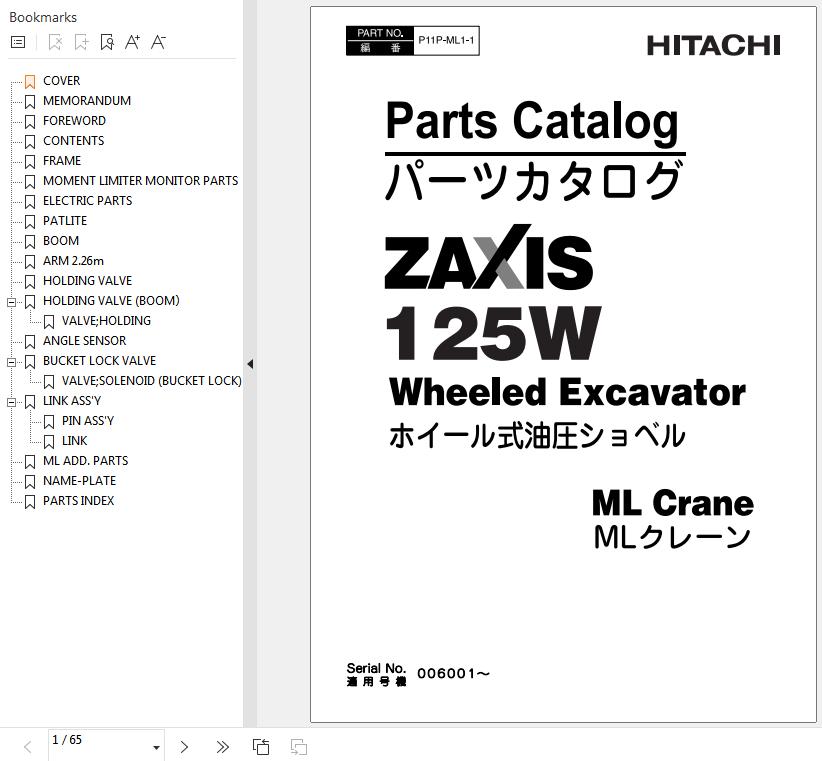Image resolution: width=822 pixels, height=761 pixels.
Task: Click the rotate page view icon
Action: pyautogui.click(x=261, y=747)
